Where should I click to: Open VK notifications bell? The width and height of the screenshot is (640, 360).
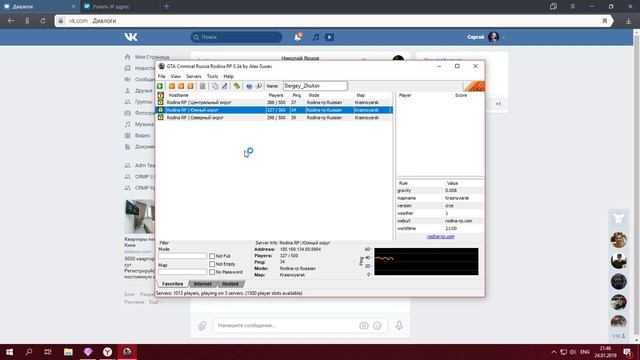point(298,37)
